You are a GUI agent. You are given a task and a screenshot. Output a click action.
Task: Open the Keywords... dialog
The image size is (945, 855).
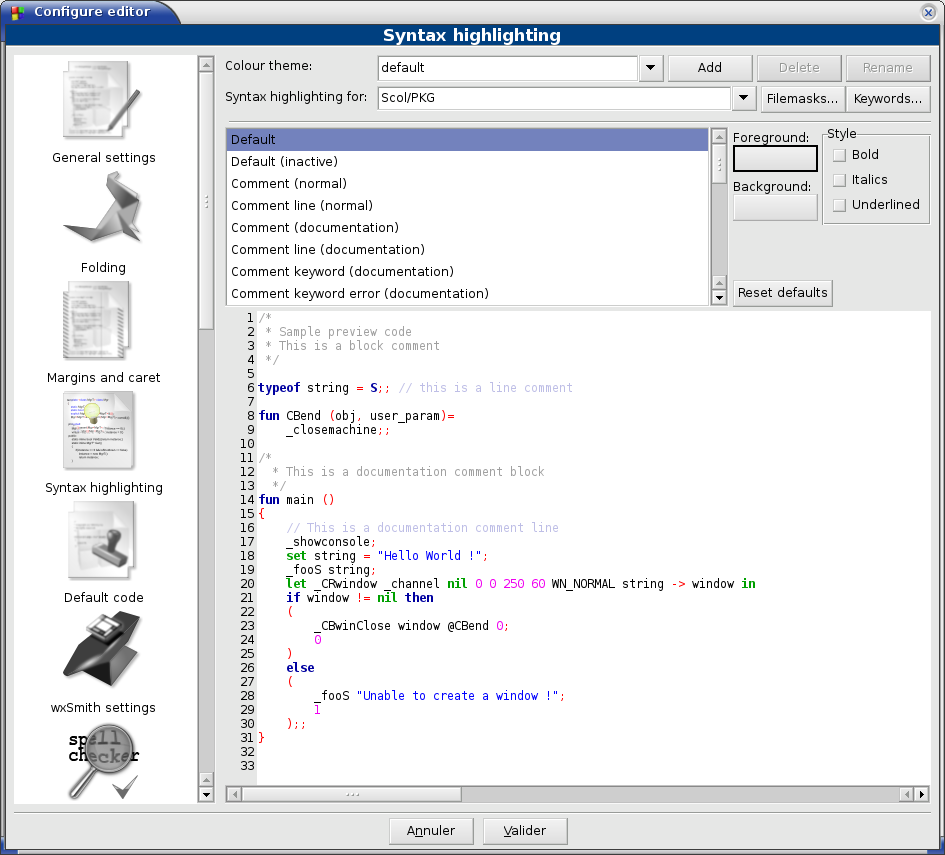888,99
